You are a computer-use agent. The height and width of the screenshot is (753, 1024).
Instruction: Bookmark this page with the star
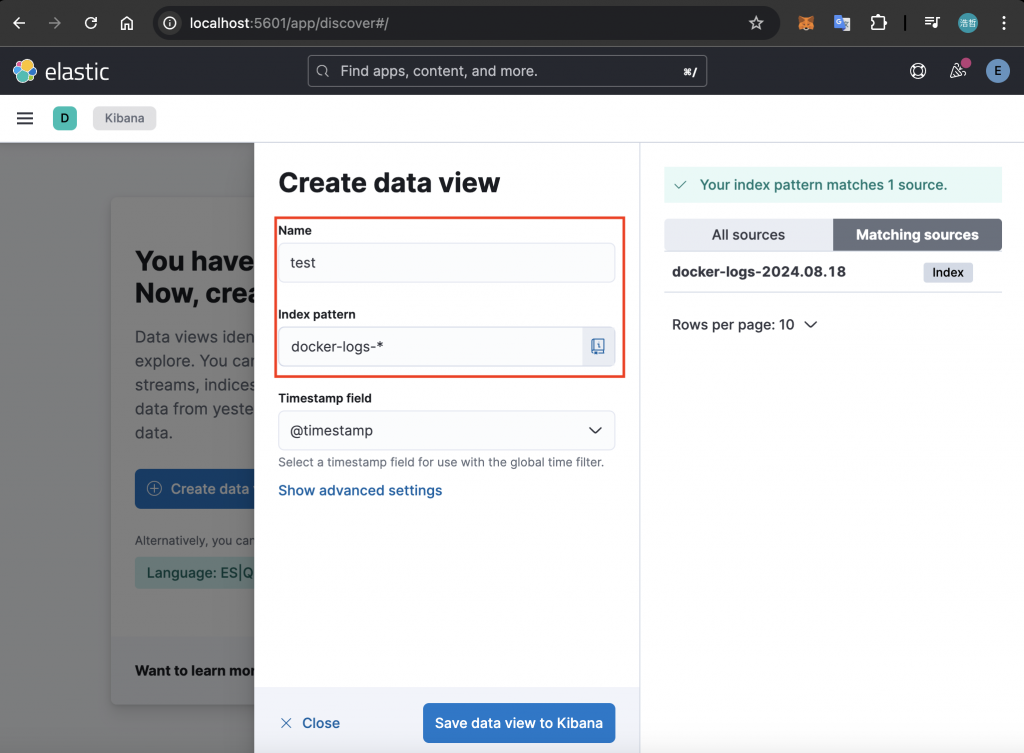coord(756,24)
